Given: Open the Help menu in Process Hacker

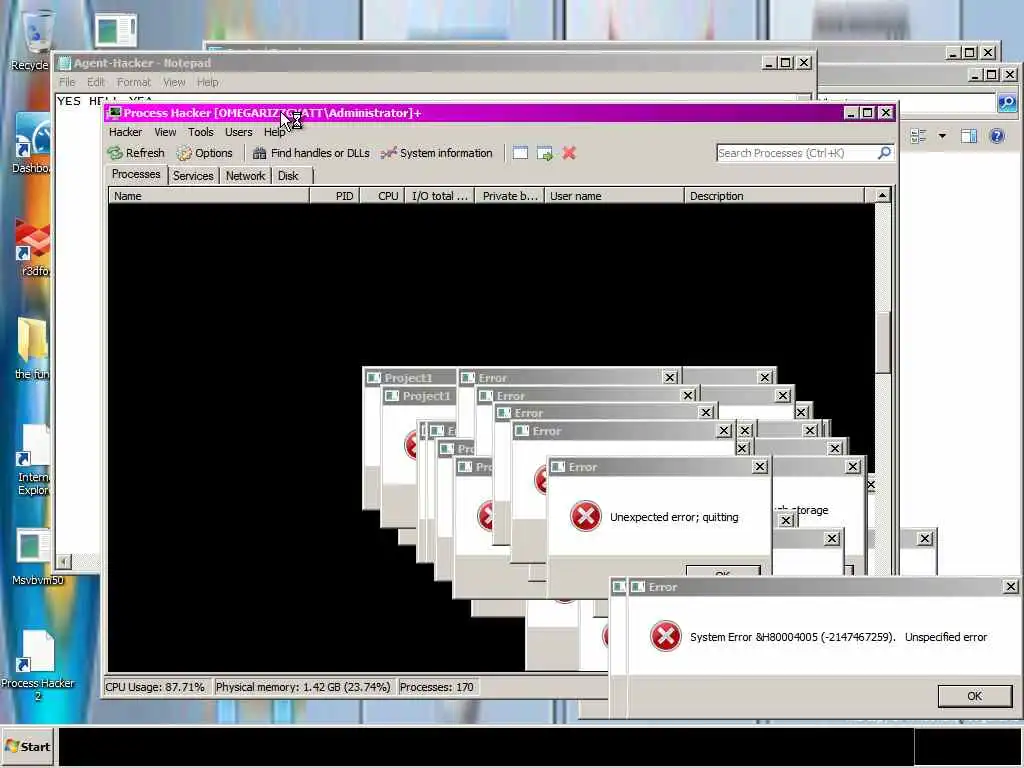Looking at the screenshot, I should (x=274, y=132).
